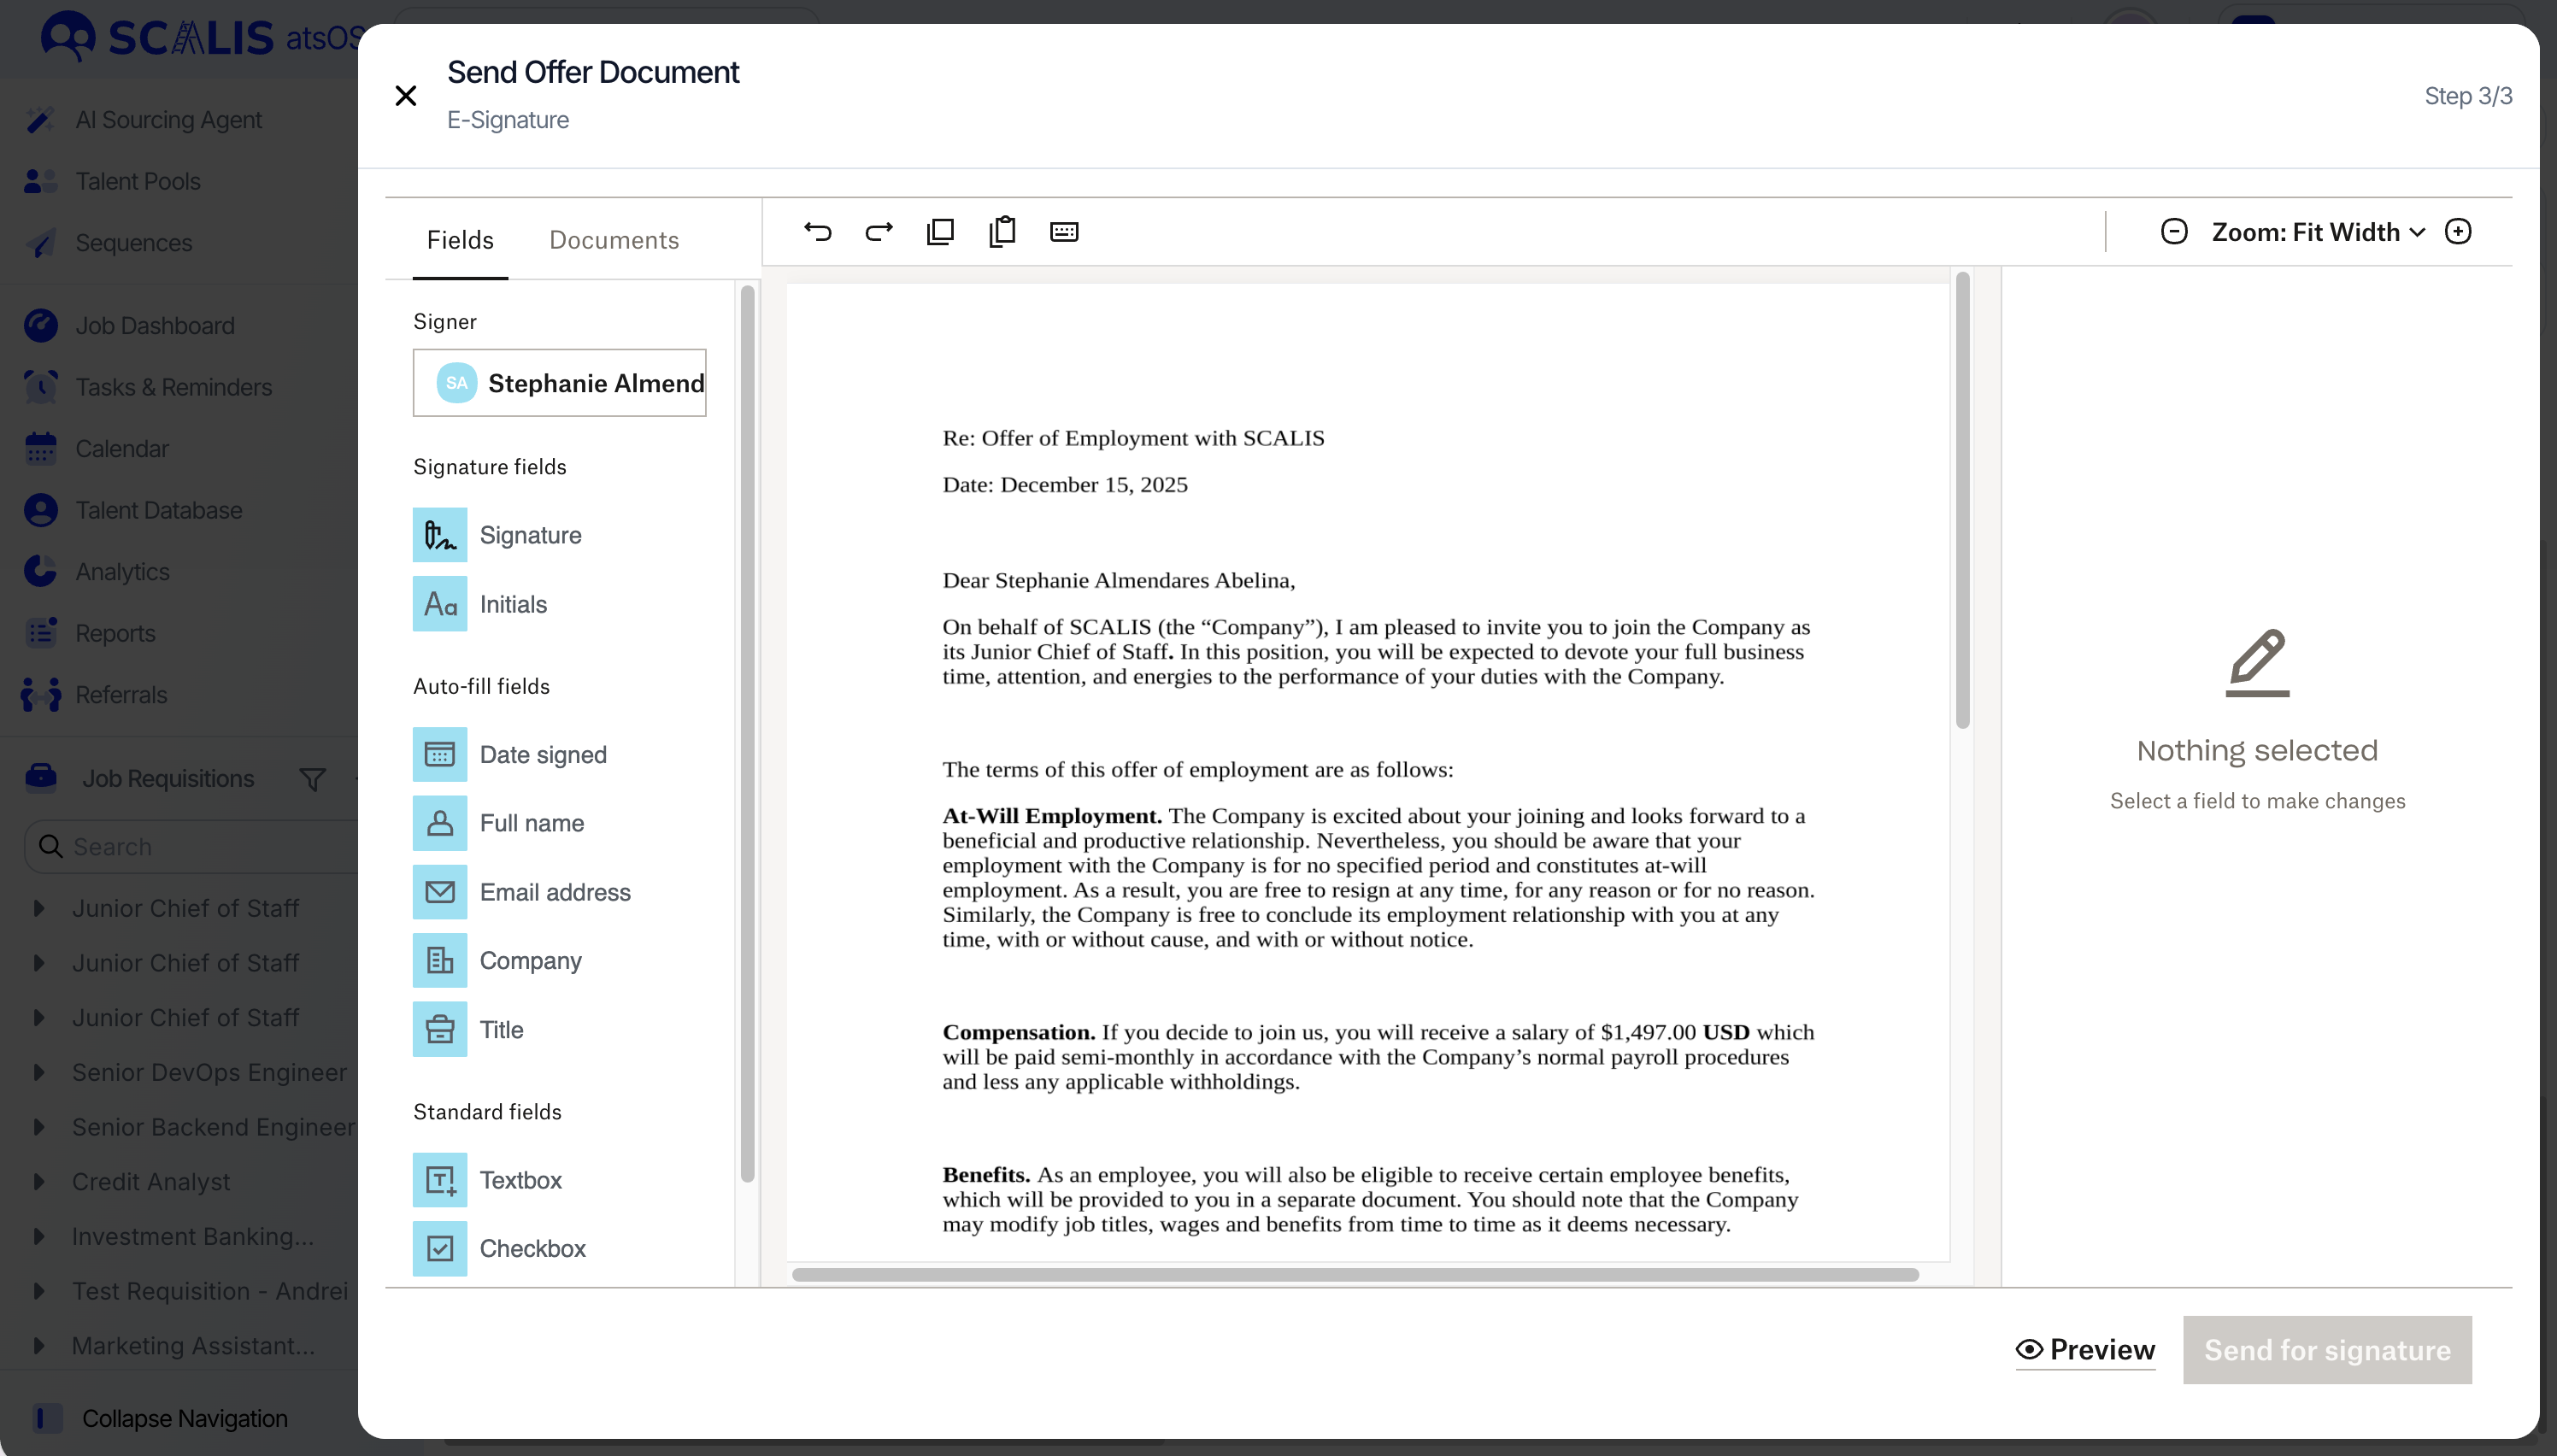The height and width of the screenshot is (1456, 2557).
Task: Select the Initials field icon
Action: click(439, 604)
